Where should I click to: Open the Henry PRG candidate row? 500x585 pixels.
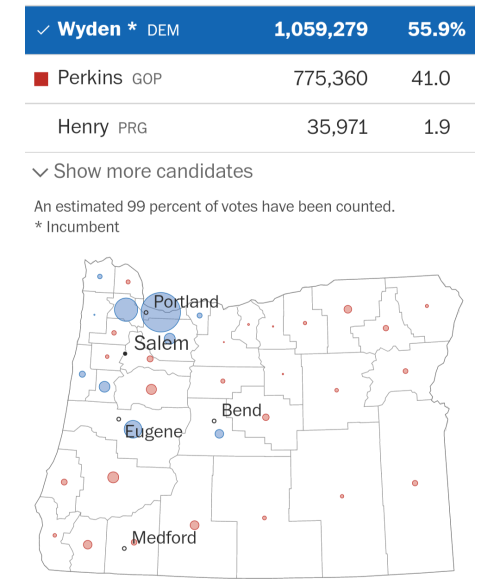coord(250,128)
